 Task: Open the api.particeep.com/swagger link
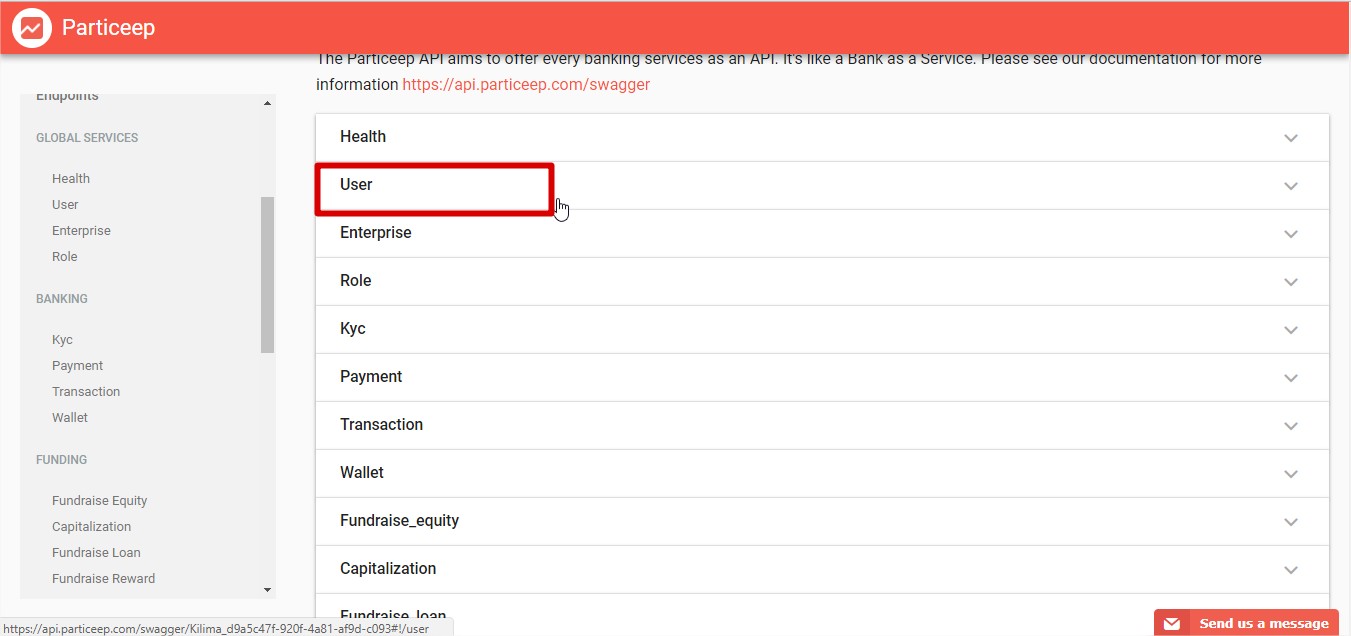click(526, 84)
